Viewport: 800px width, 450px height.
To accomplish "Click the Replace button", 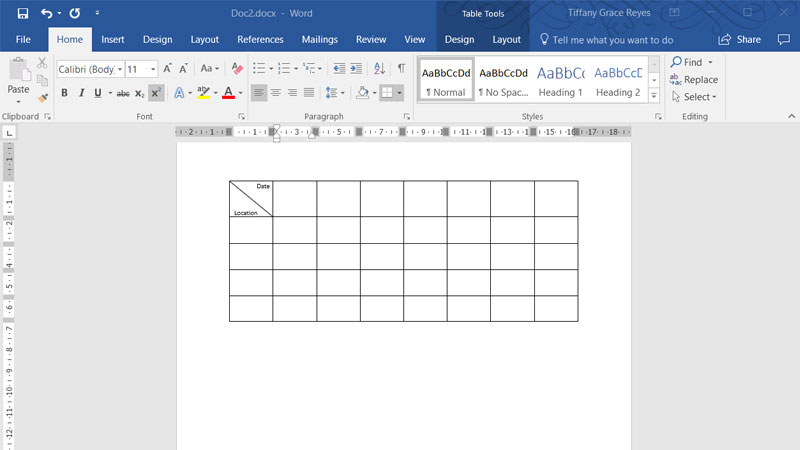I will [x=694, y=80].
